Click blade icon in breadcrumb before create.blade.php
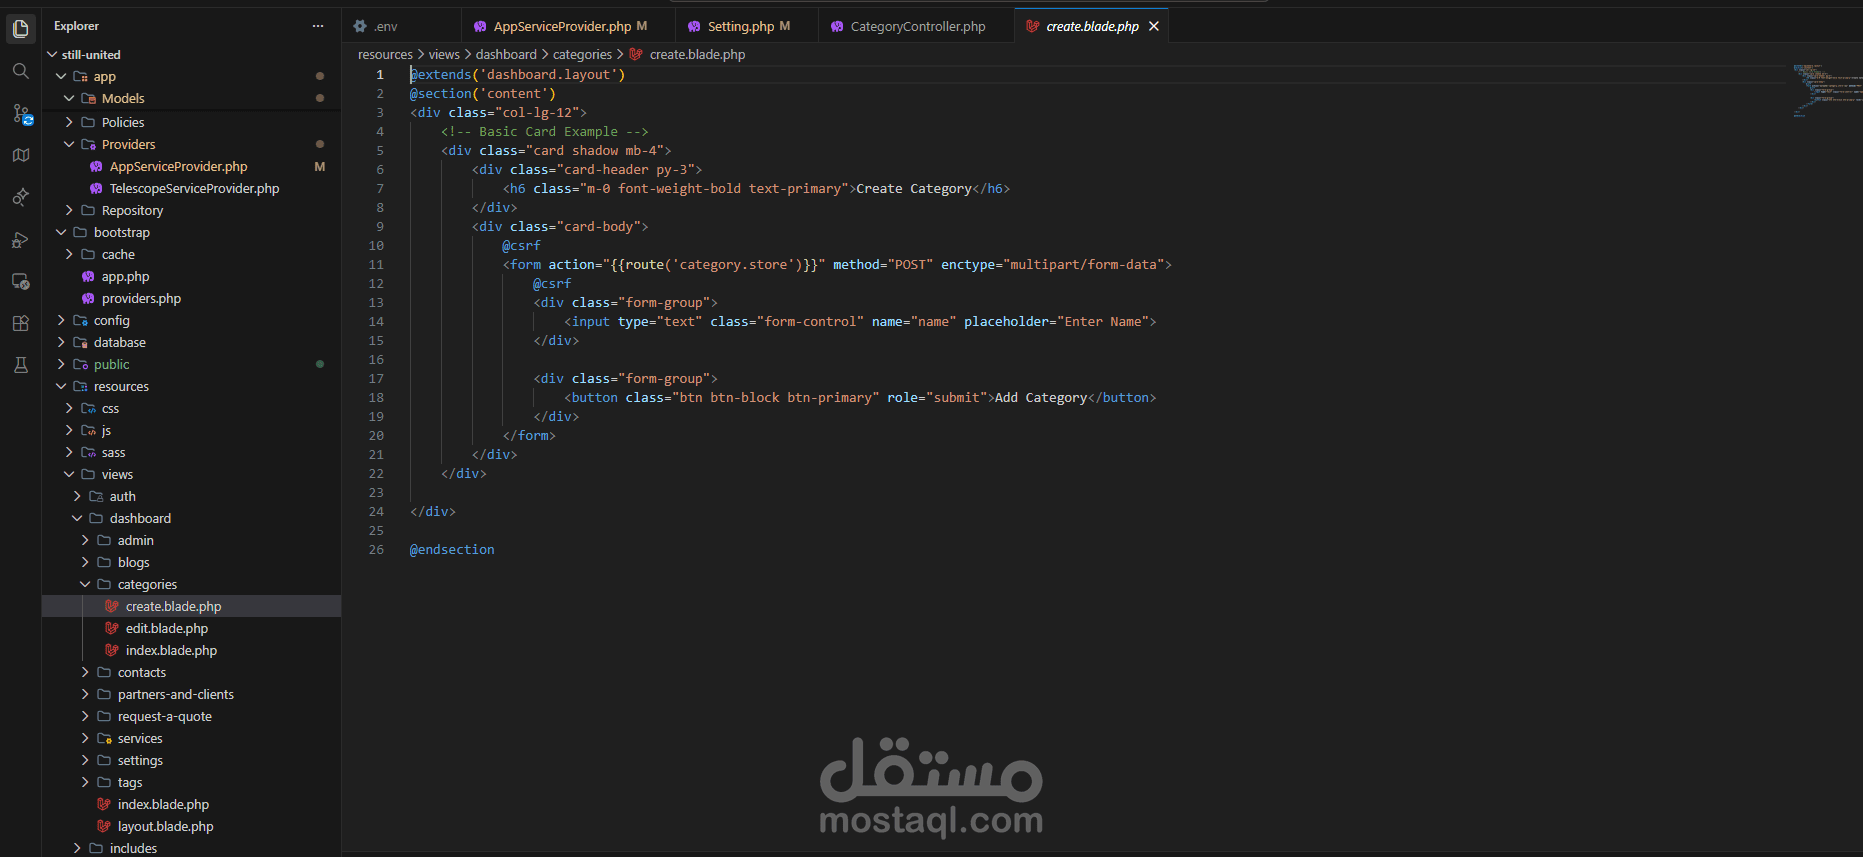The width and height of the screenshot is (1863, 857). [x=636, y=54]
